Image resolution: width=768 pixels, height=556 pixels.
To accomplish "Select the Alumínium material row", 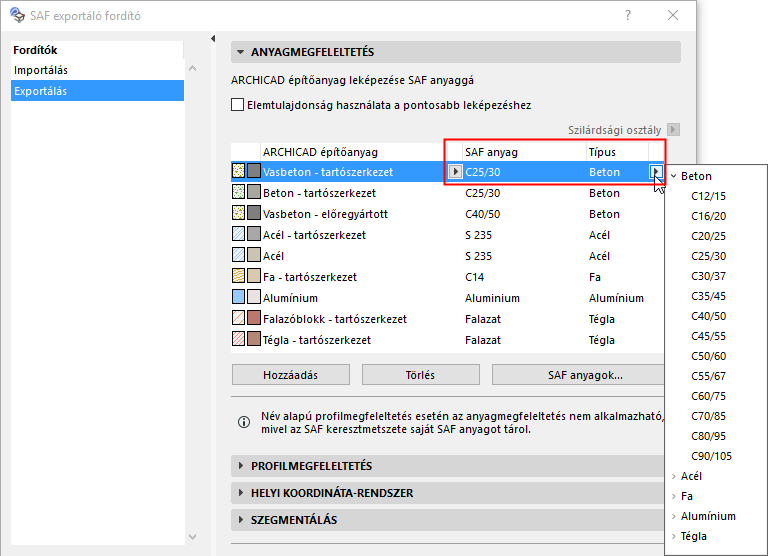I will tap(447, 298).
